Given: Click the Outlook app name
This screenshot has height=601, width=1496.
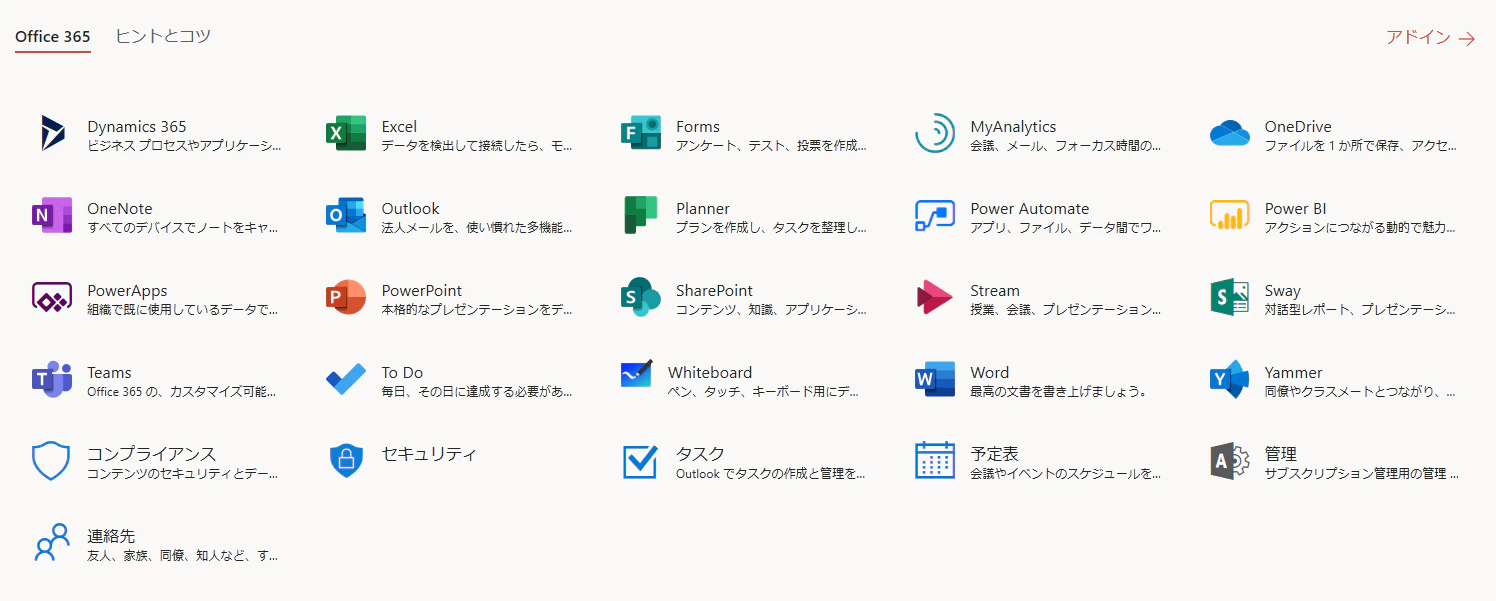Looking at the screenshot, I should coord(410,208).
